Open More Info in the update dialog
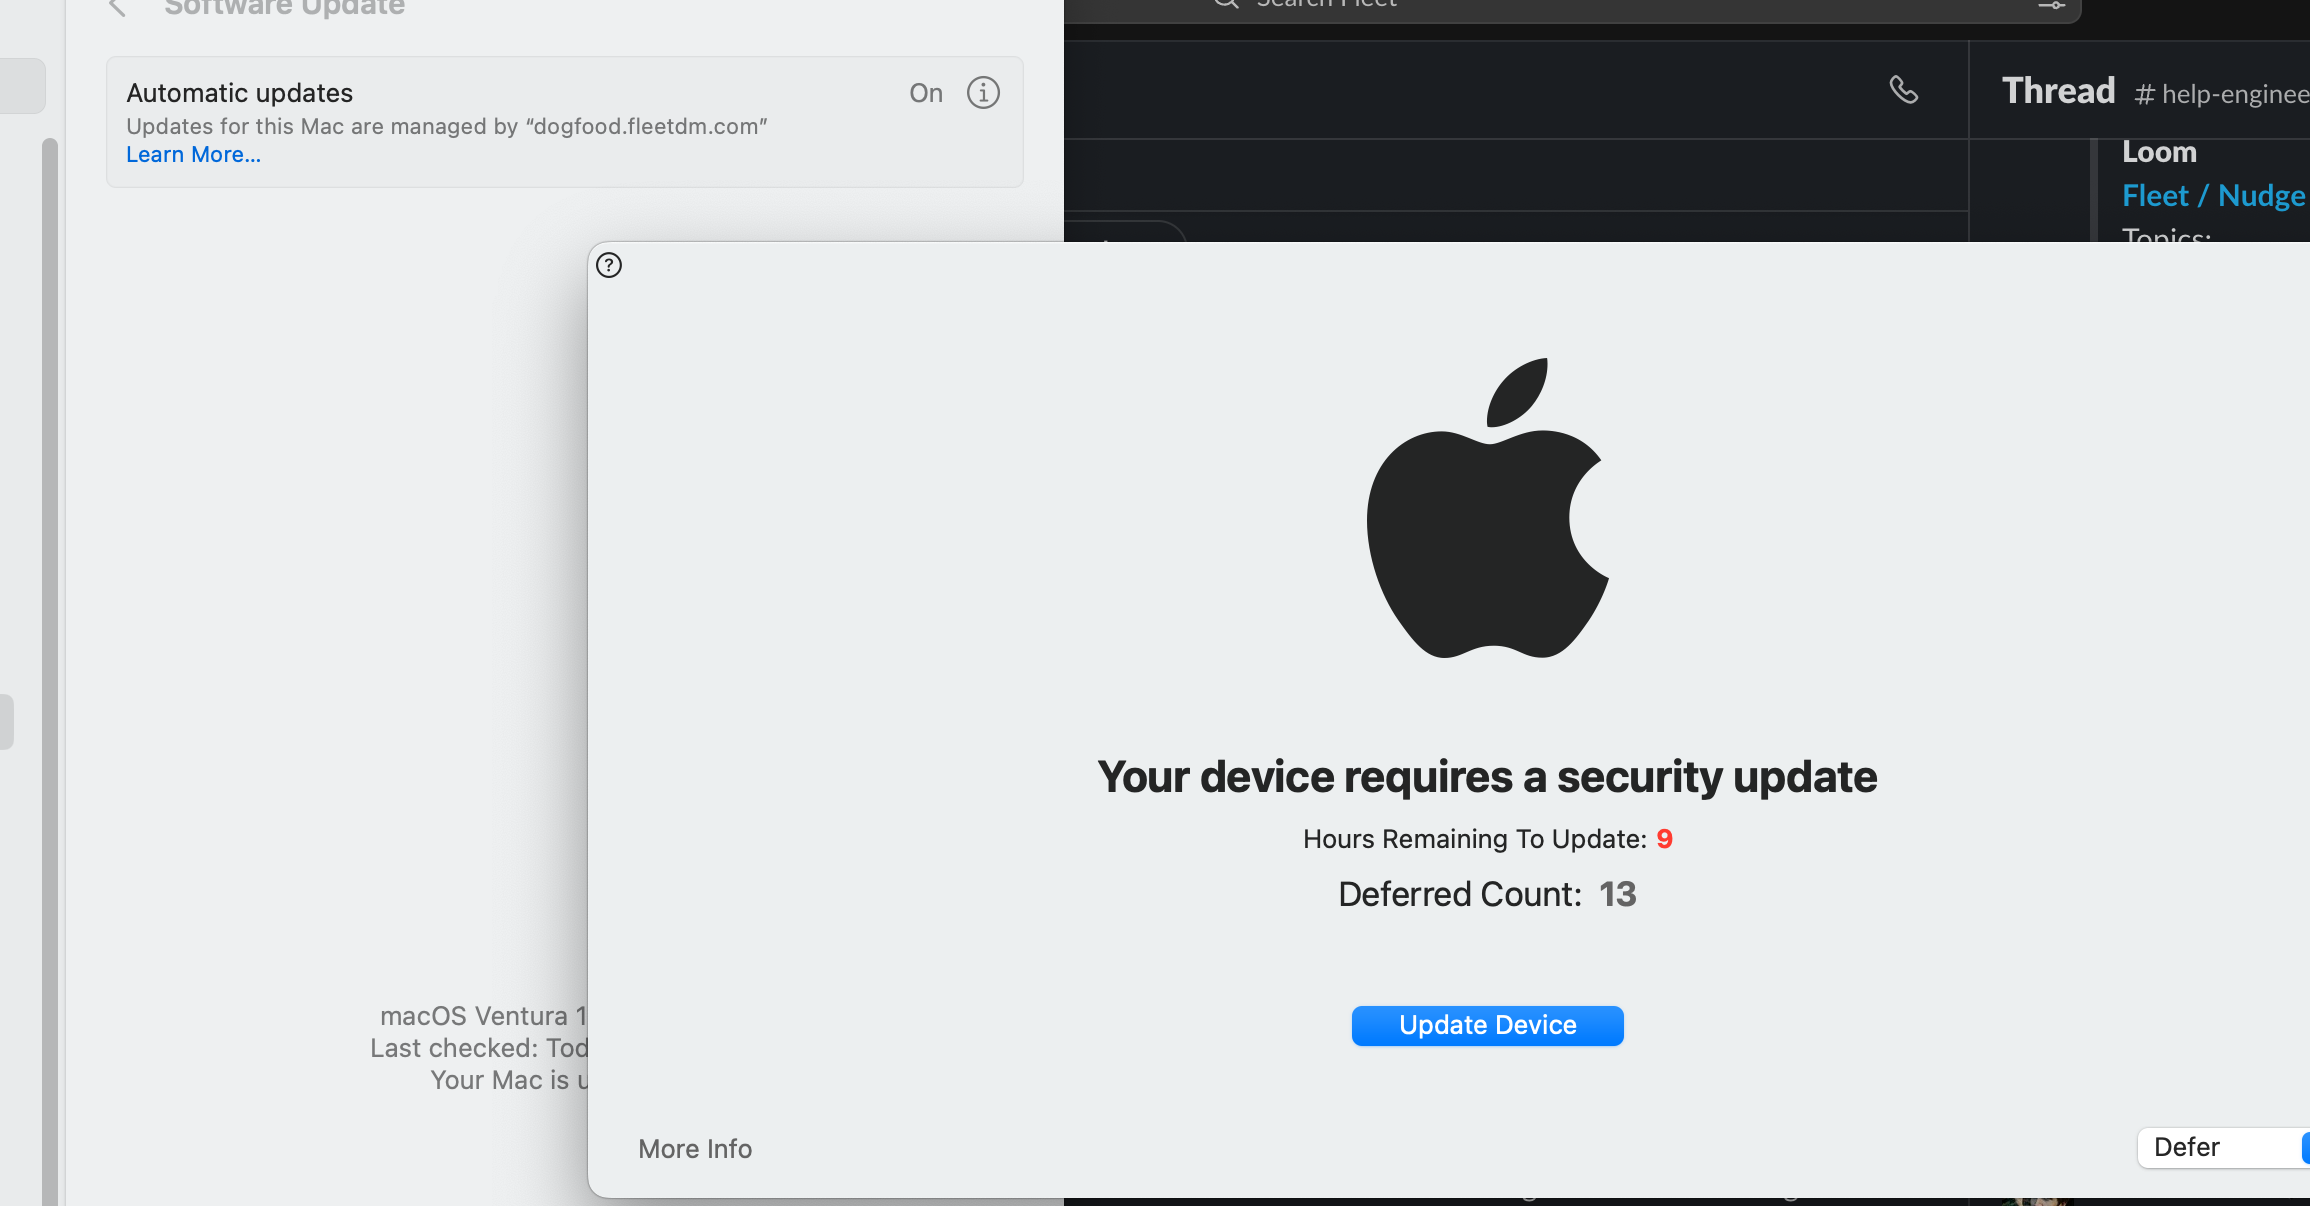Image resolution: width=2310 pixels, height=1206 pixels. pyautogui.click(x=695, y=1149)
